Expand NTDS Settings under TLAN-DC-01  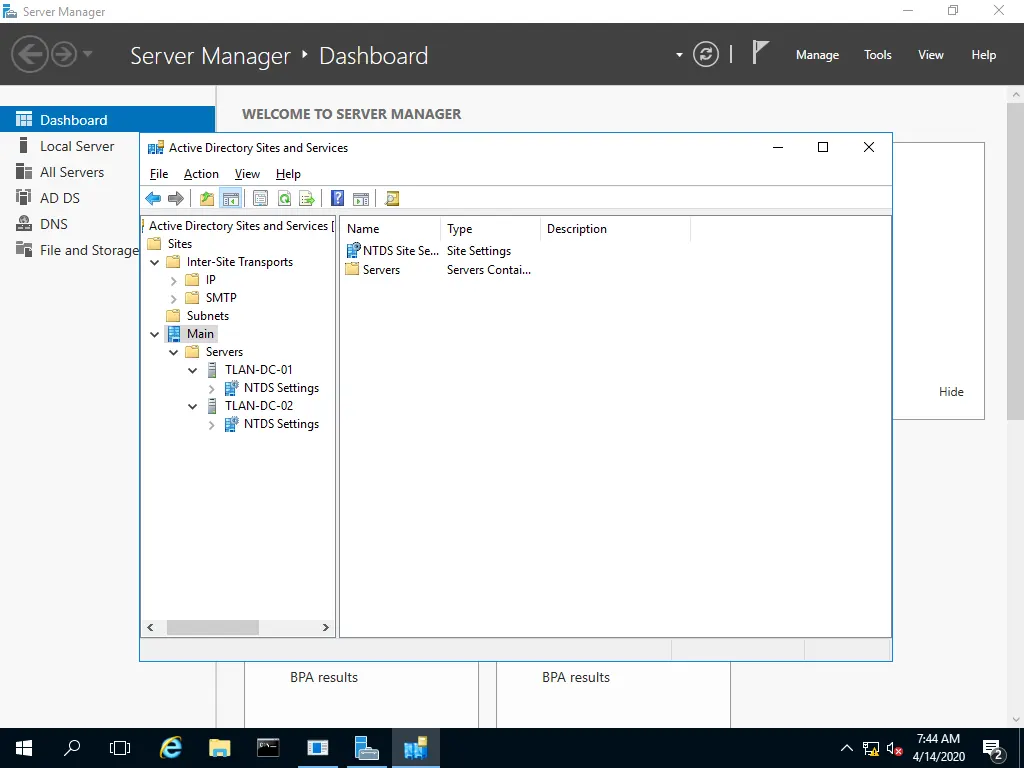click(211, 389)
